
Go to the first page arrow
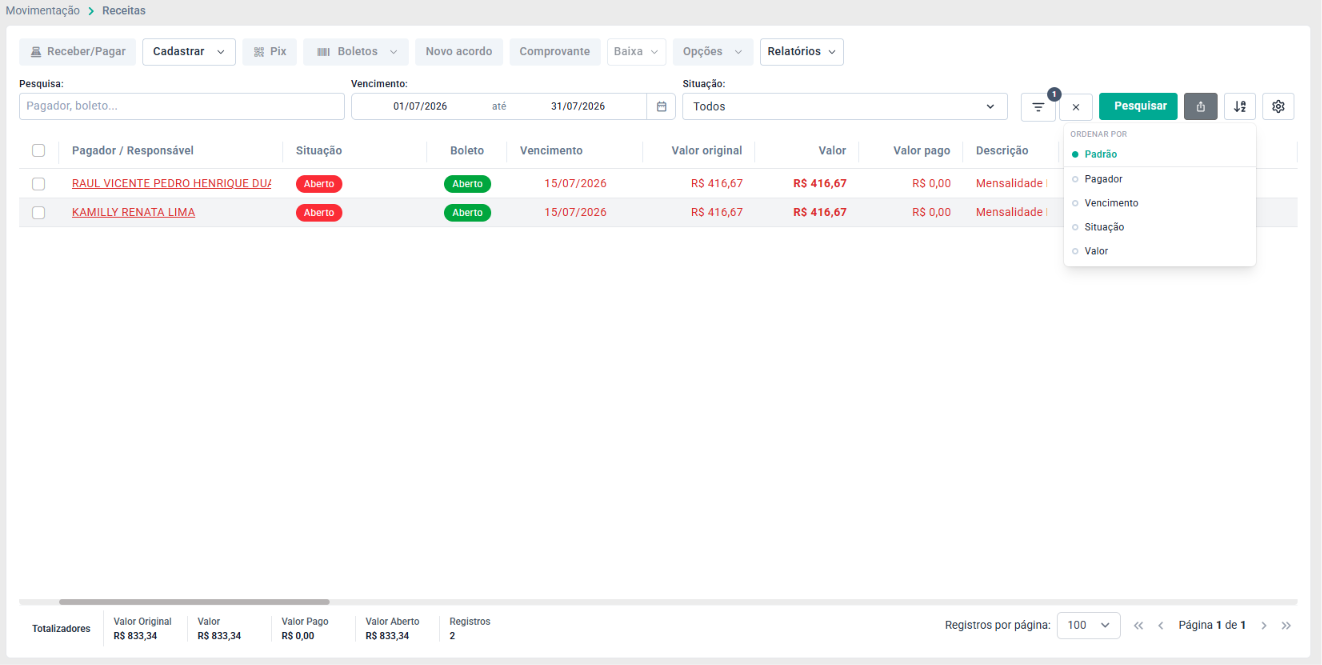click(1138, 625)
